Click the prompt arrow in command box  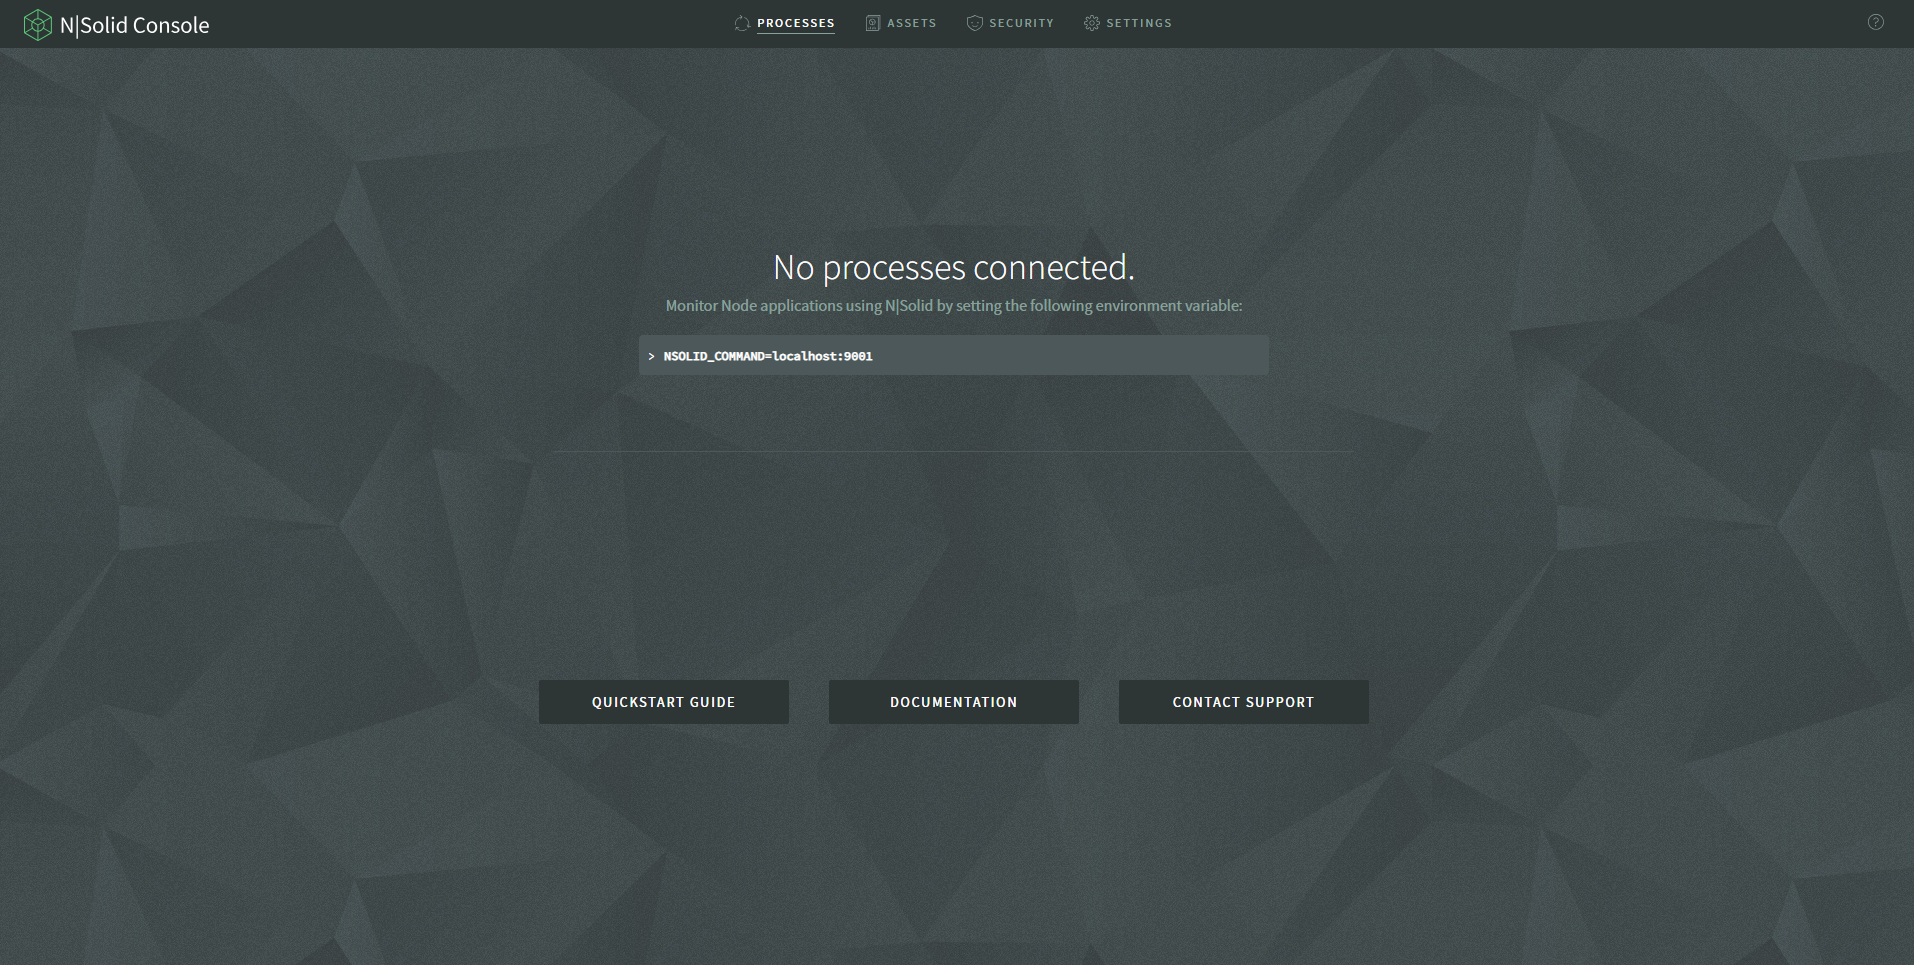(x=651, y=356)
